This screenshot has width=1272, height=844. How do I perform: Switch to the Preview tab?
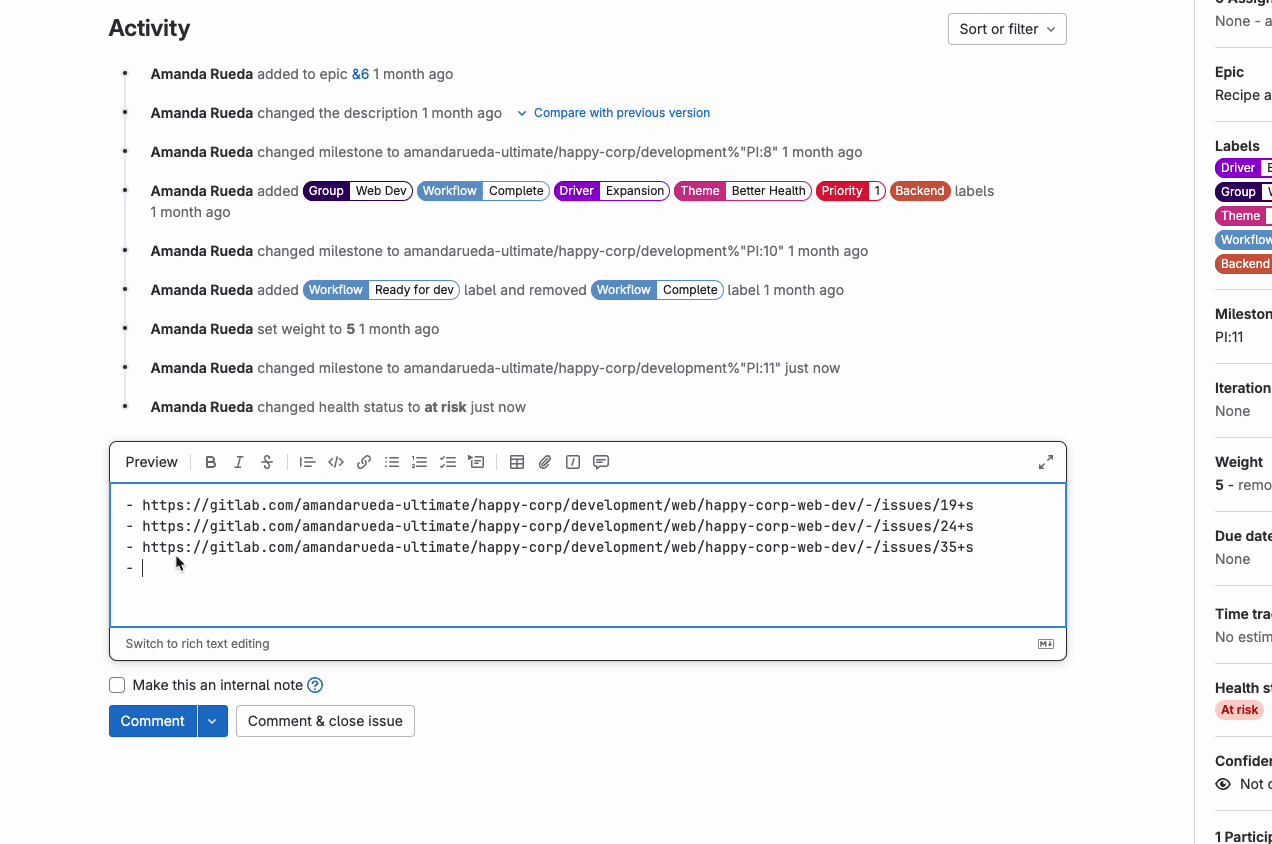coord(151,462)
